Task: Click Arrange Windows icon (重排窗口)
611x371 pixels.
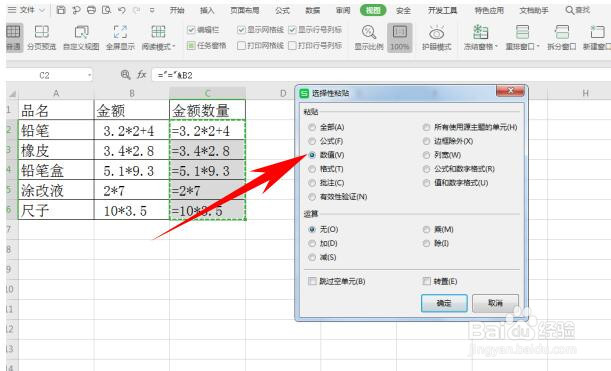Action: coord(522,32)
